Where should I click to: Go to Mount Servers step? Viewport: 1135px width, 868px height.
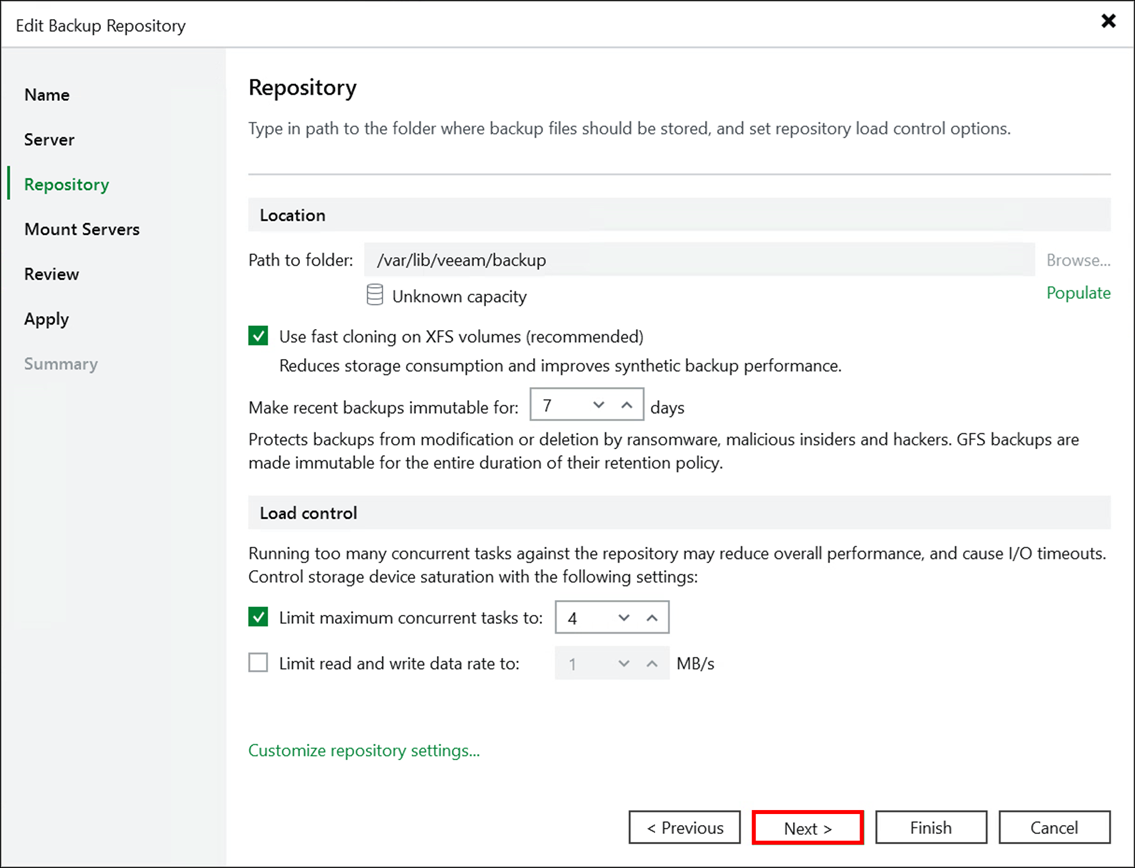click(81, 229)
